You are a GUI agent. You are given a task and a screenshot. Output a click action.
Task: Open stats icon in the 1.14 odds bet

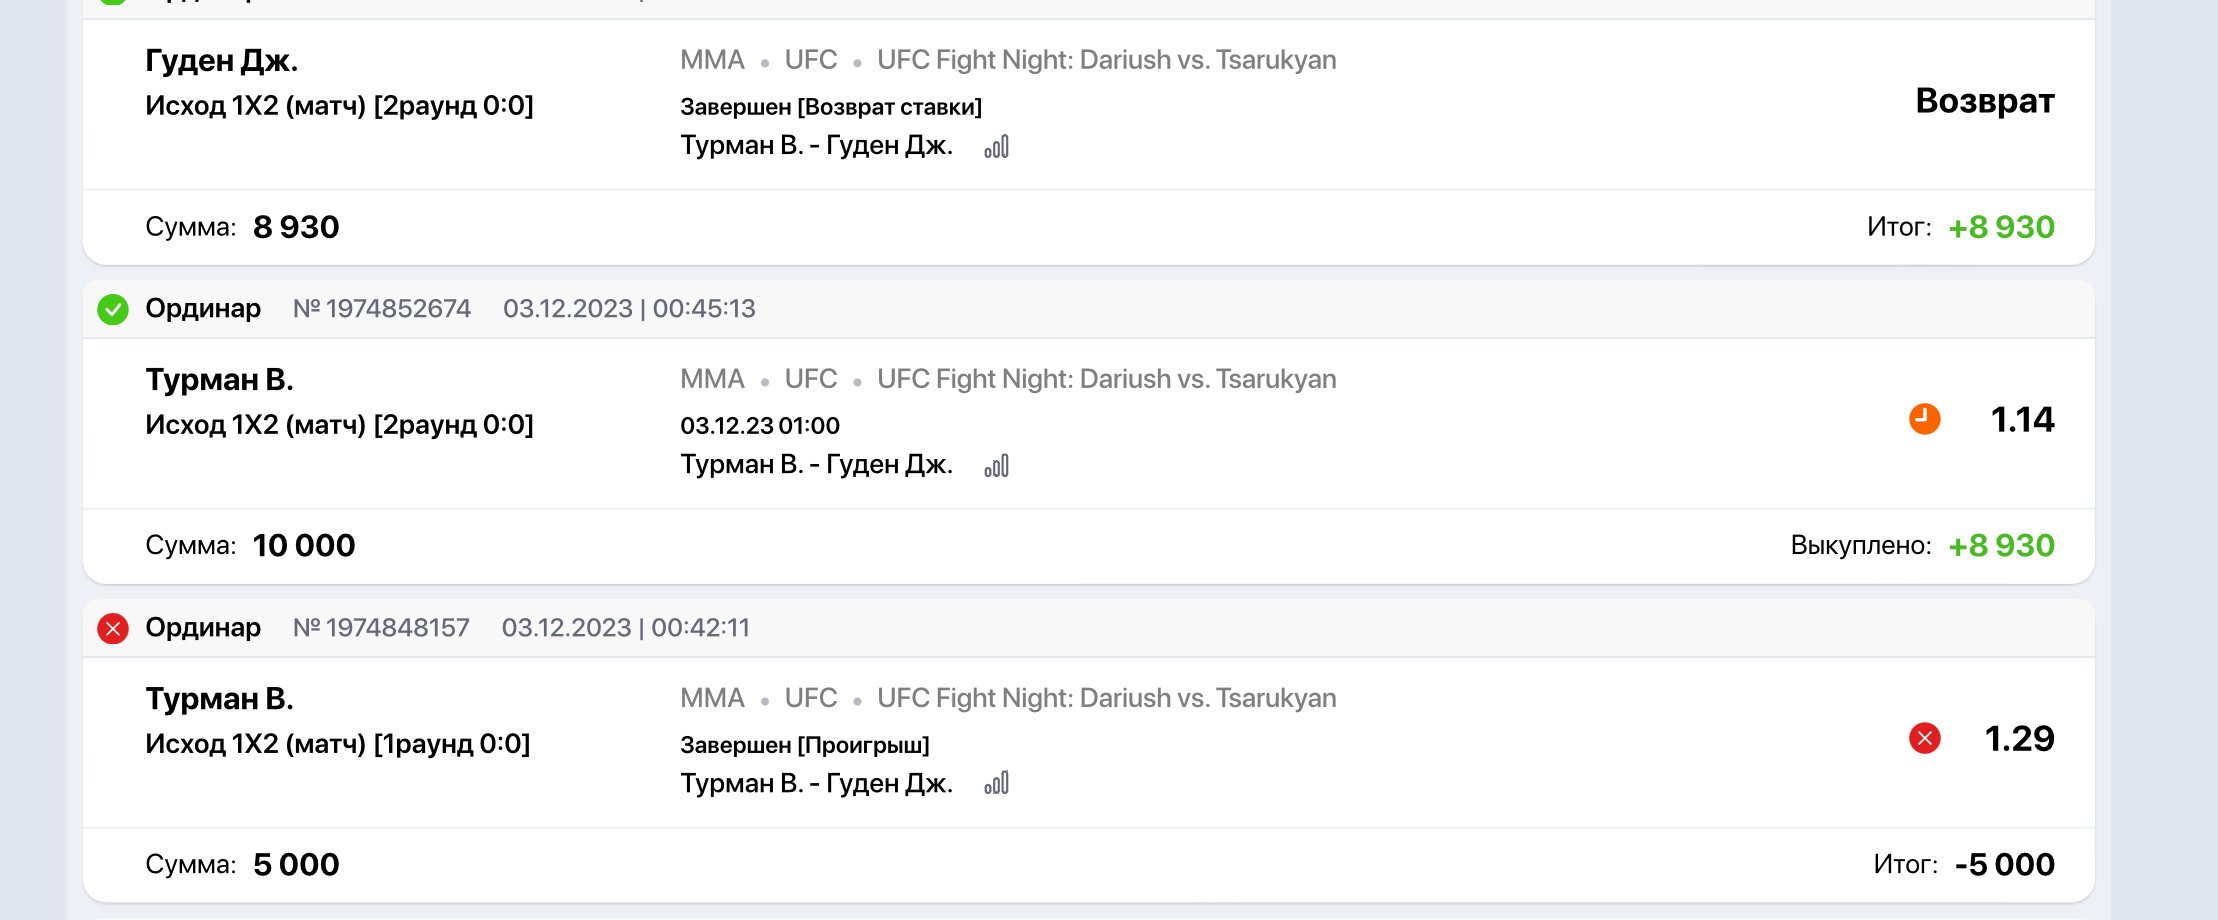997,466
